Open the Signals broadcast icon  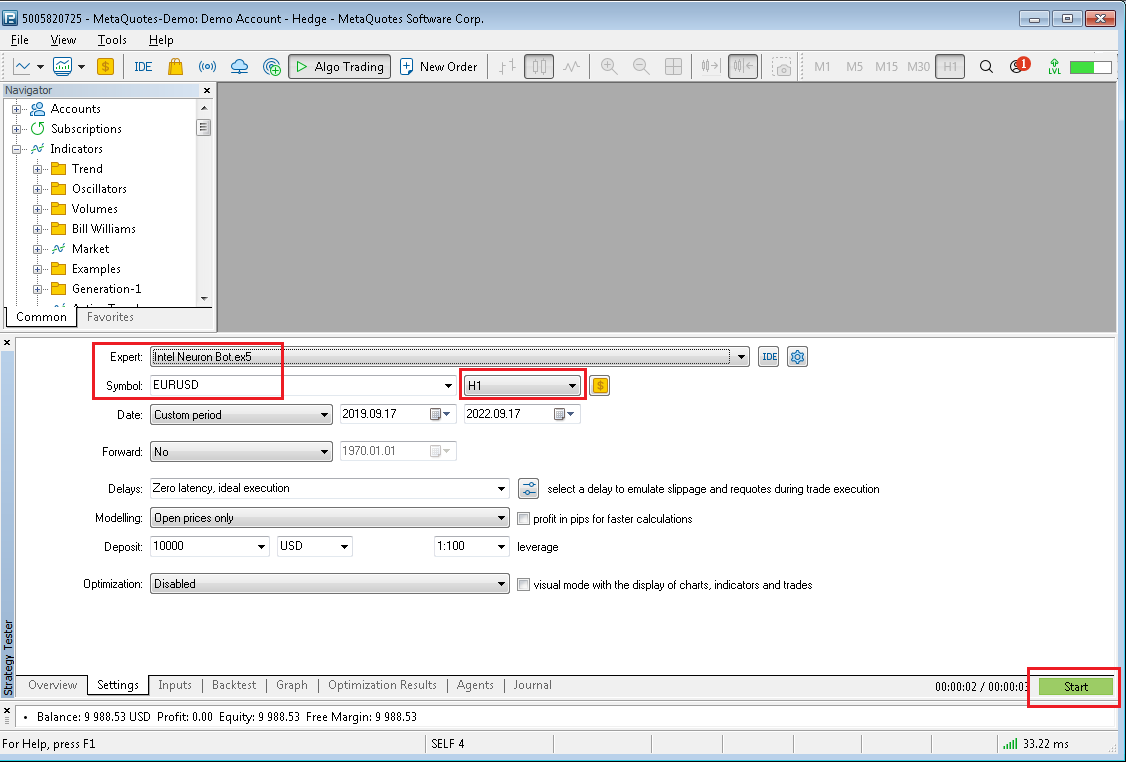click(x=207, y=67)
